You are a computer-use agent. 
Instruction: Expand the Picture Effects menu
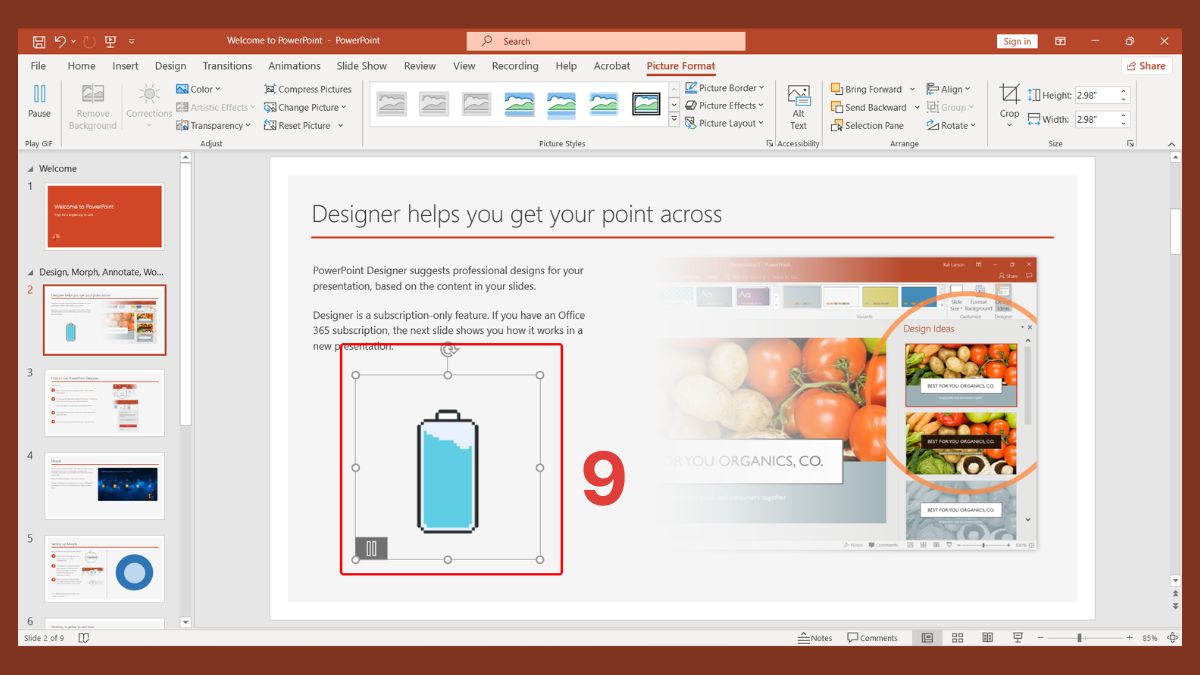click(x=723, y=105)
